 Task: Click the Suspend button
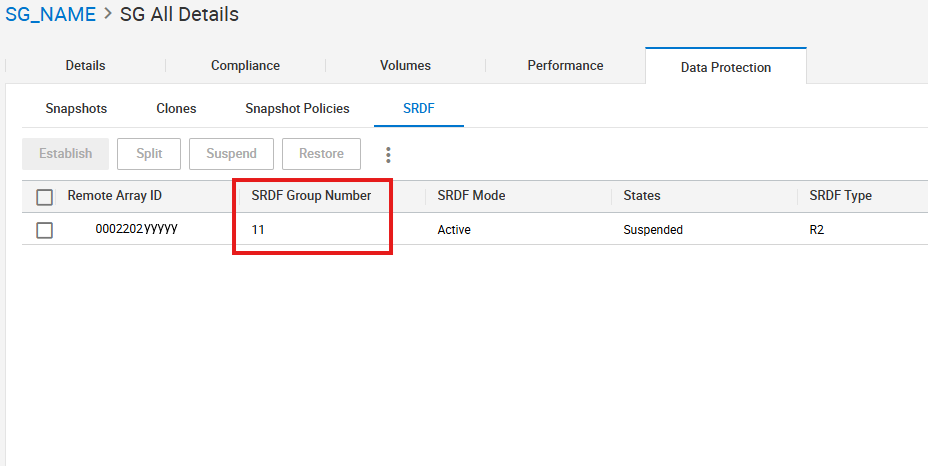click(x=231, y=154)
